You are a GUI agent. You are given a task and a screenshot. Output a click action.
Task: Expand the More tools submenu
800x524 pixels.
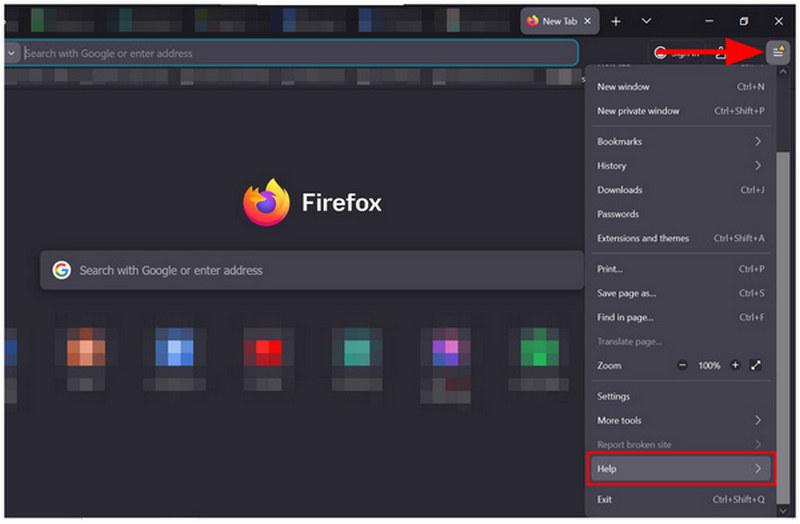681,420
